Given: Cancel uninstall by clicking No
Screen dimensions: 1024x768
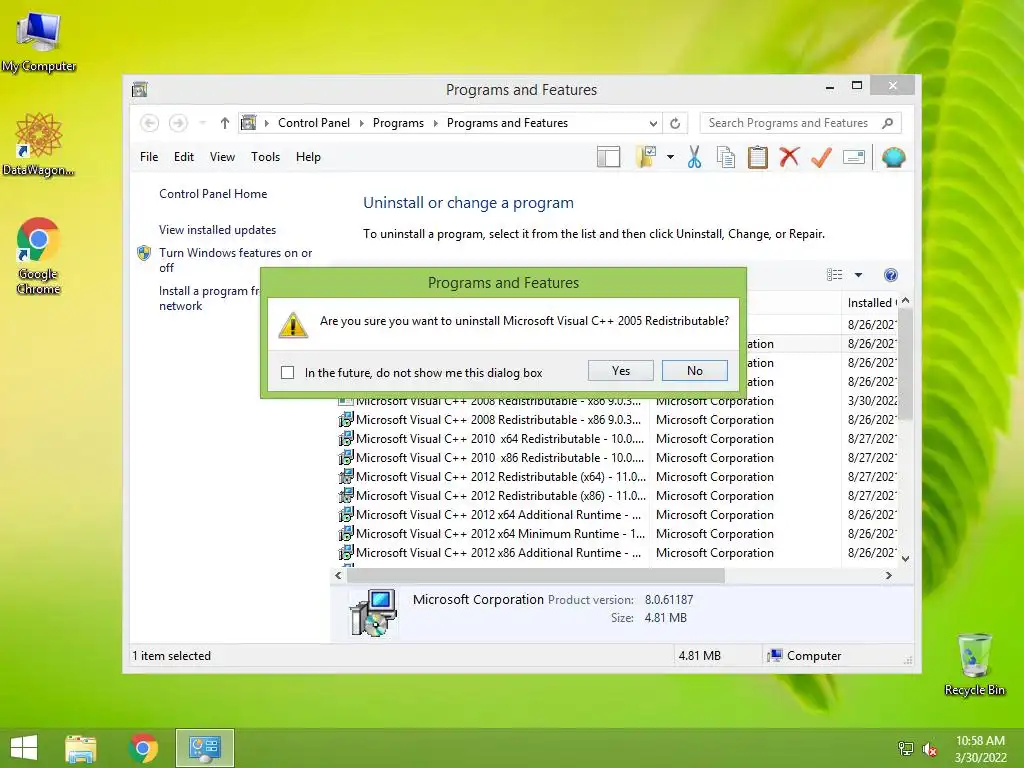Looking at the screenshot, I should coord(694,371).
